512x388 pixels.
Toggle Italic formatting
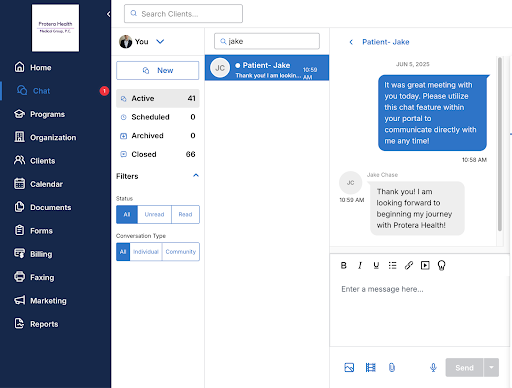point(360,265)
